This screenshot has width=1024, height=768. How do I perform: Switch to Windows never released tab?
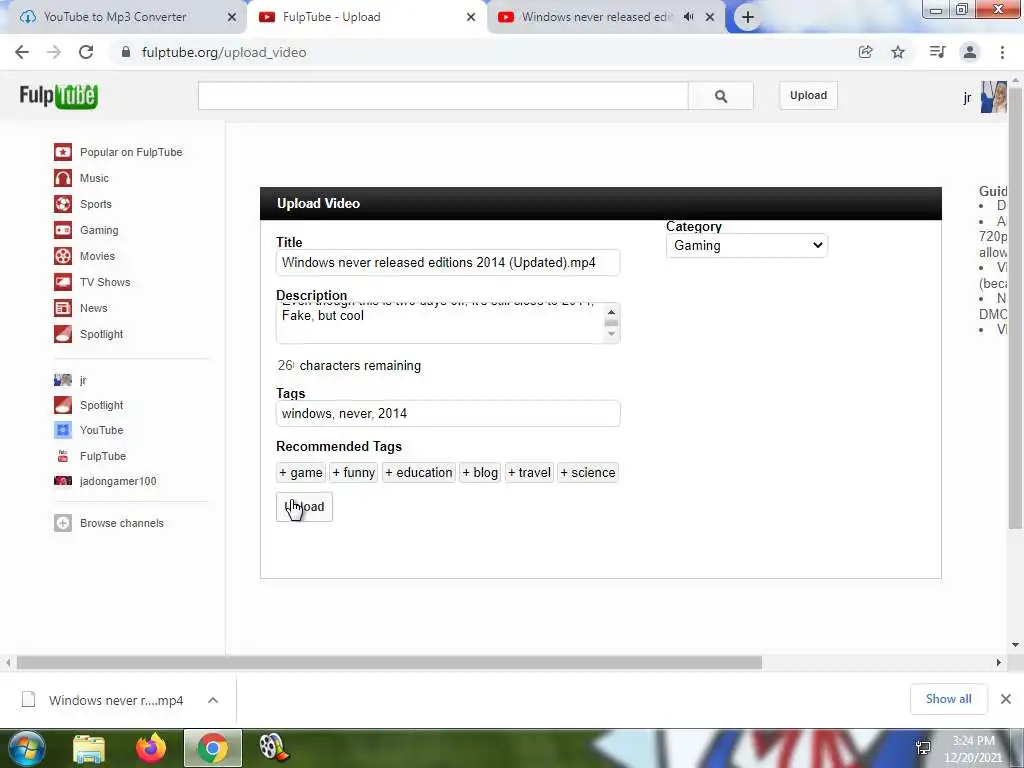(x=596, y=17)
